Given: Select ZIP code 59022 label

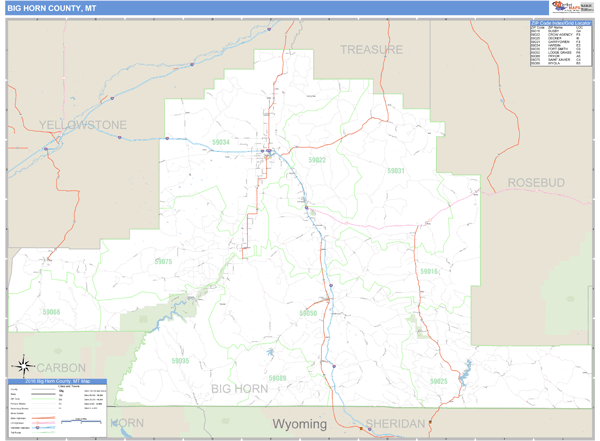Looking at the screenshot, I should [317, 160].
